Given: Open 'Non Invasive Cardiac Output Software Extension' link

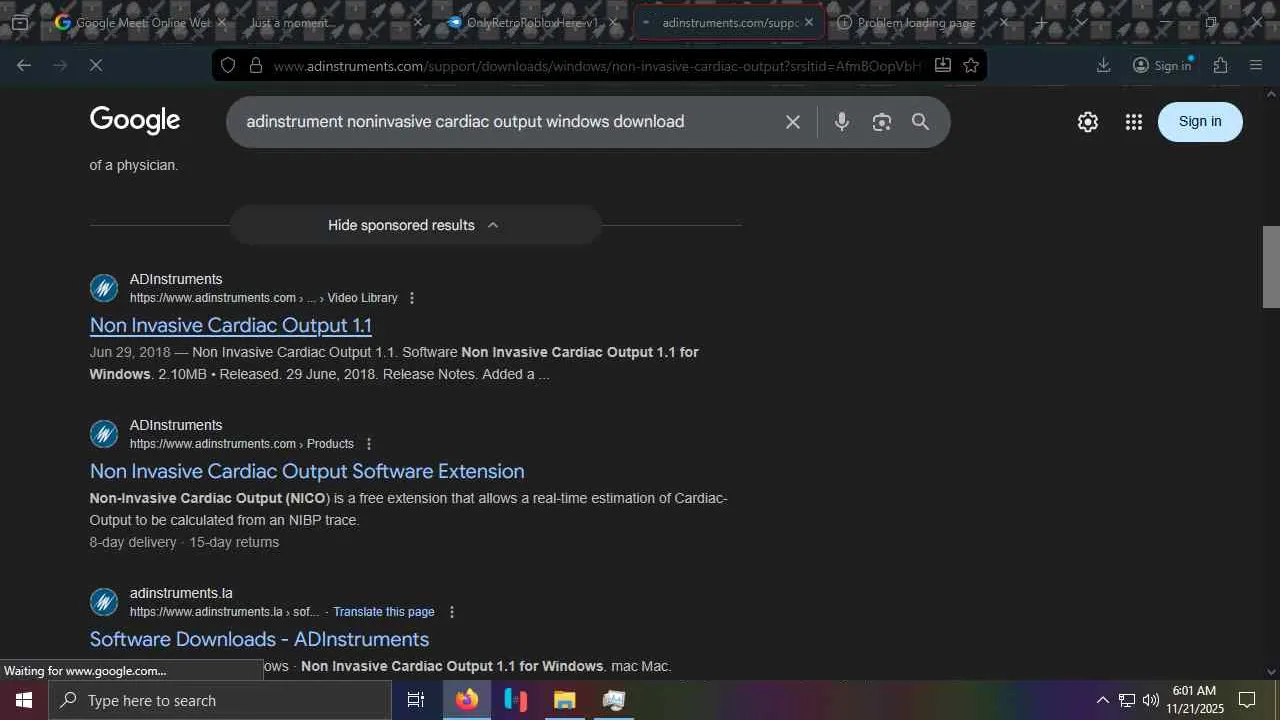Looking at the screenshot, I should 307,471.
